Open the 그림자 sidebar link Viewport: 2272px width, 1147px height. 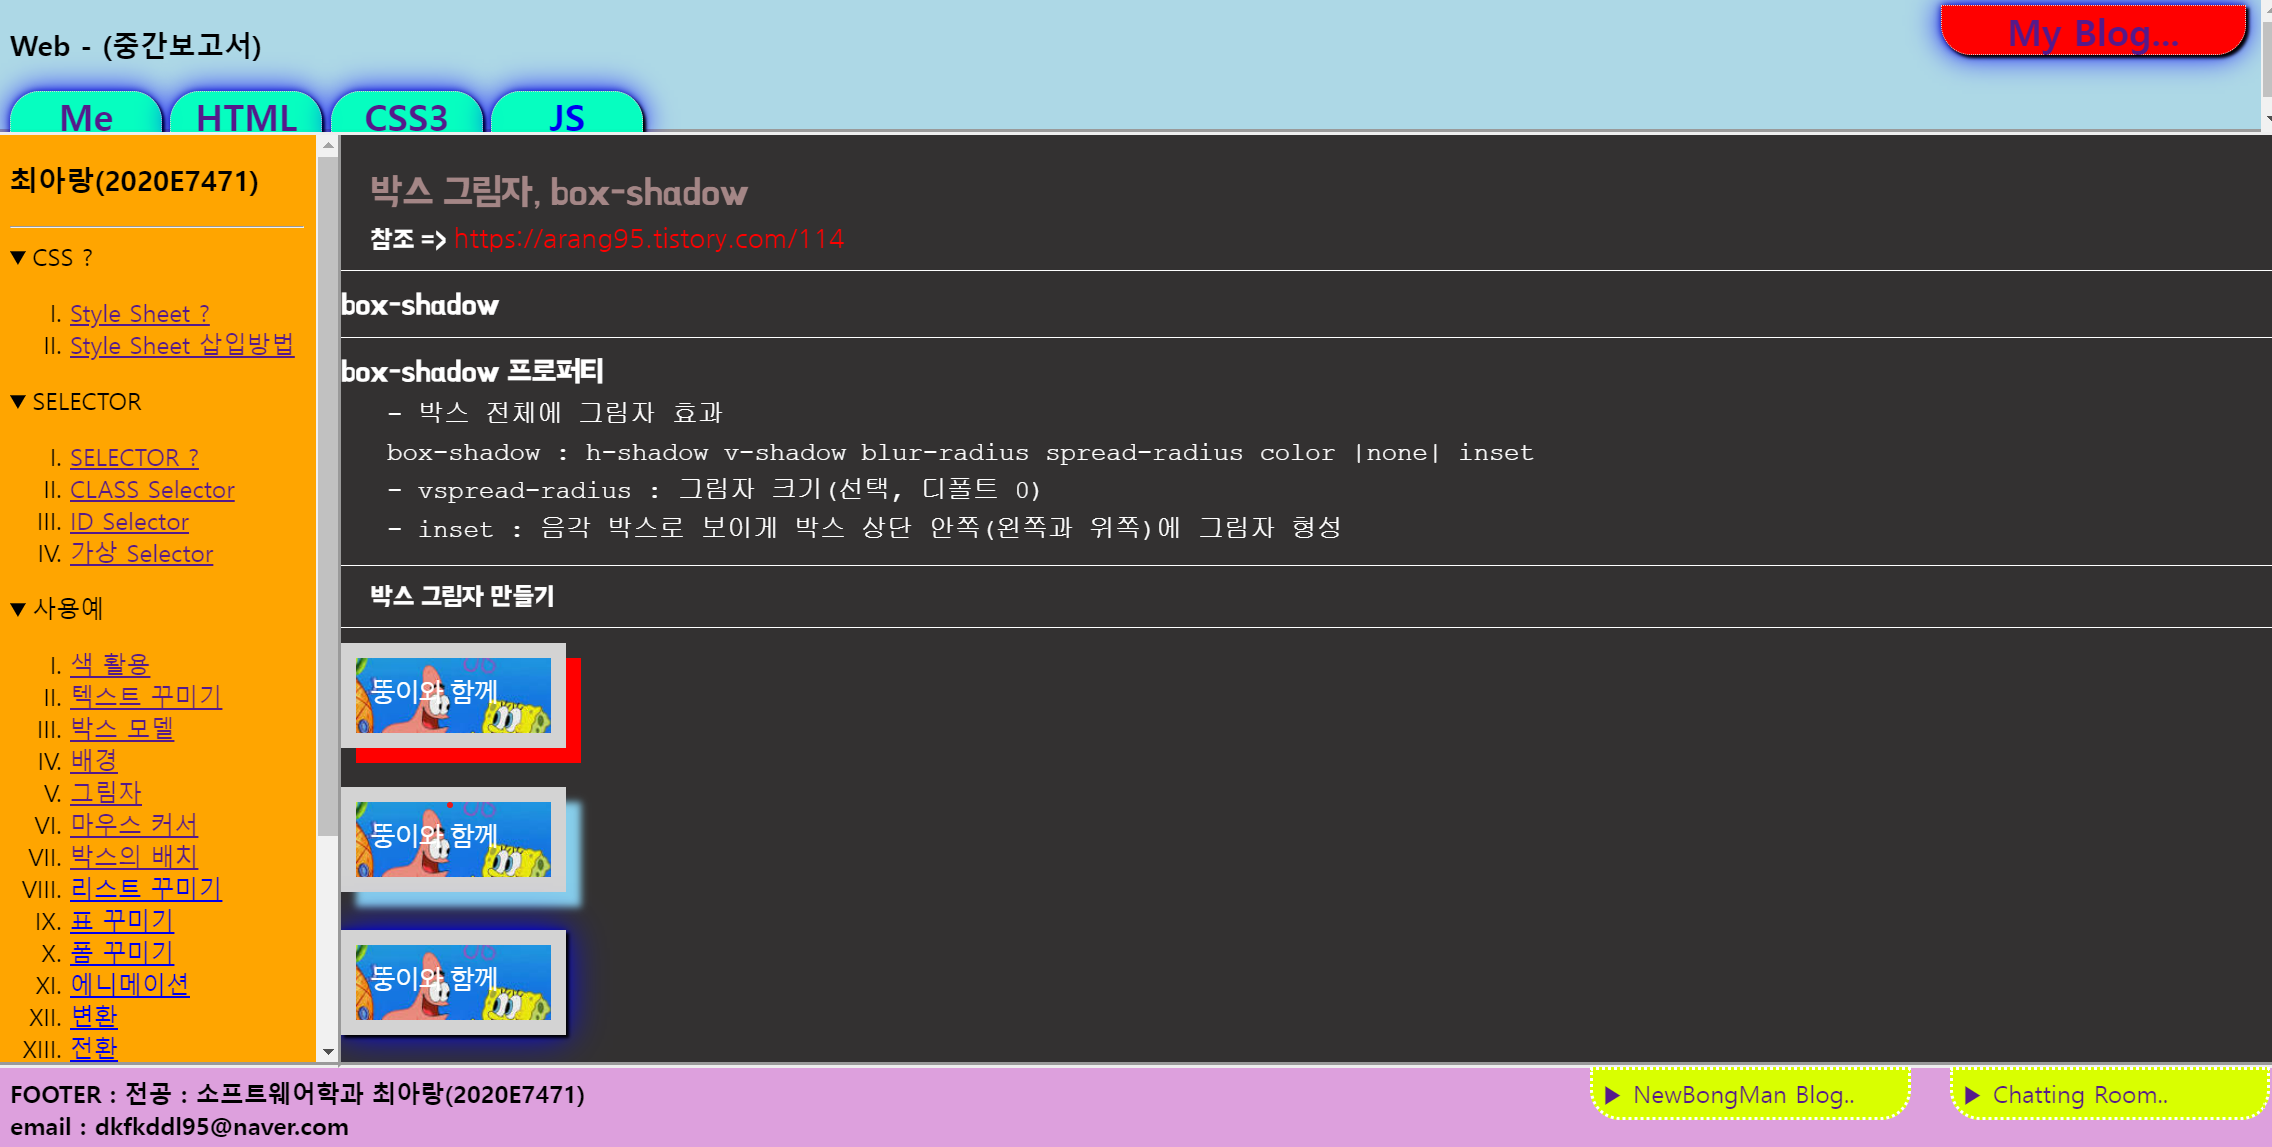(x=106, y=793)
